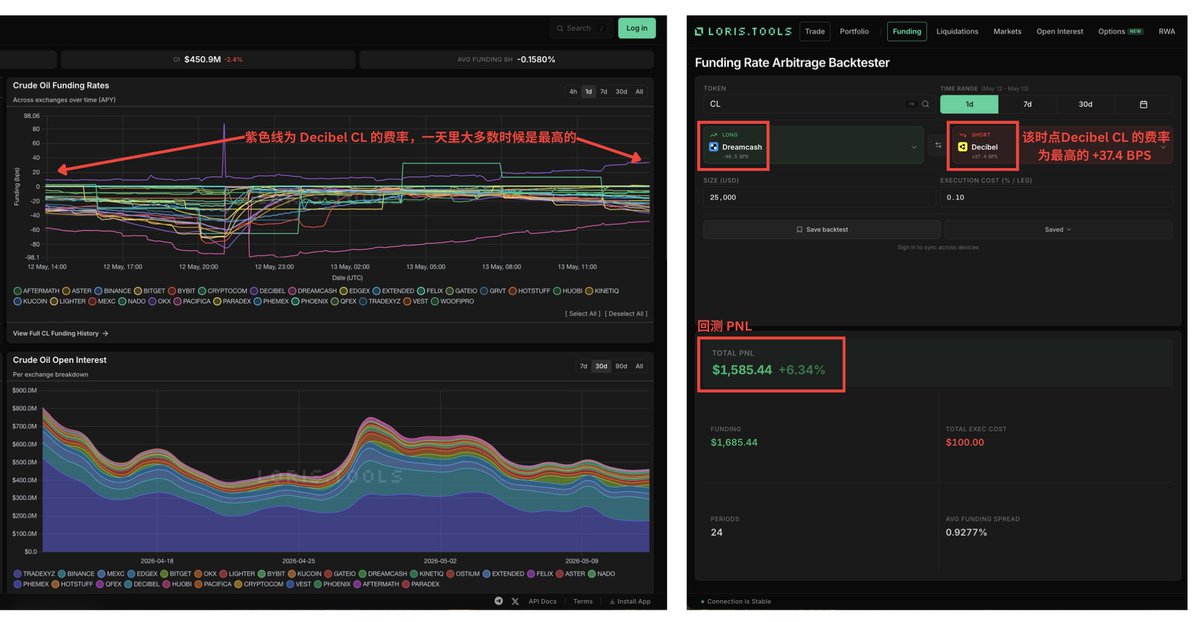The width and height of the screenshot is (1200, 622).
Task: Toggle GATEIO series in funding legend
Action: [x=461, y=291]
